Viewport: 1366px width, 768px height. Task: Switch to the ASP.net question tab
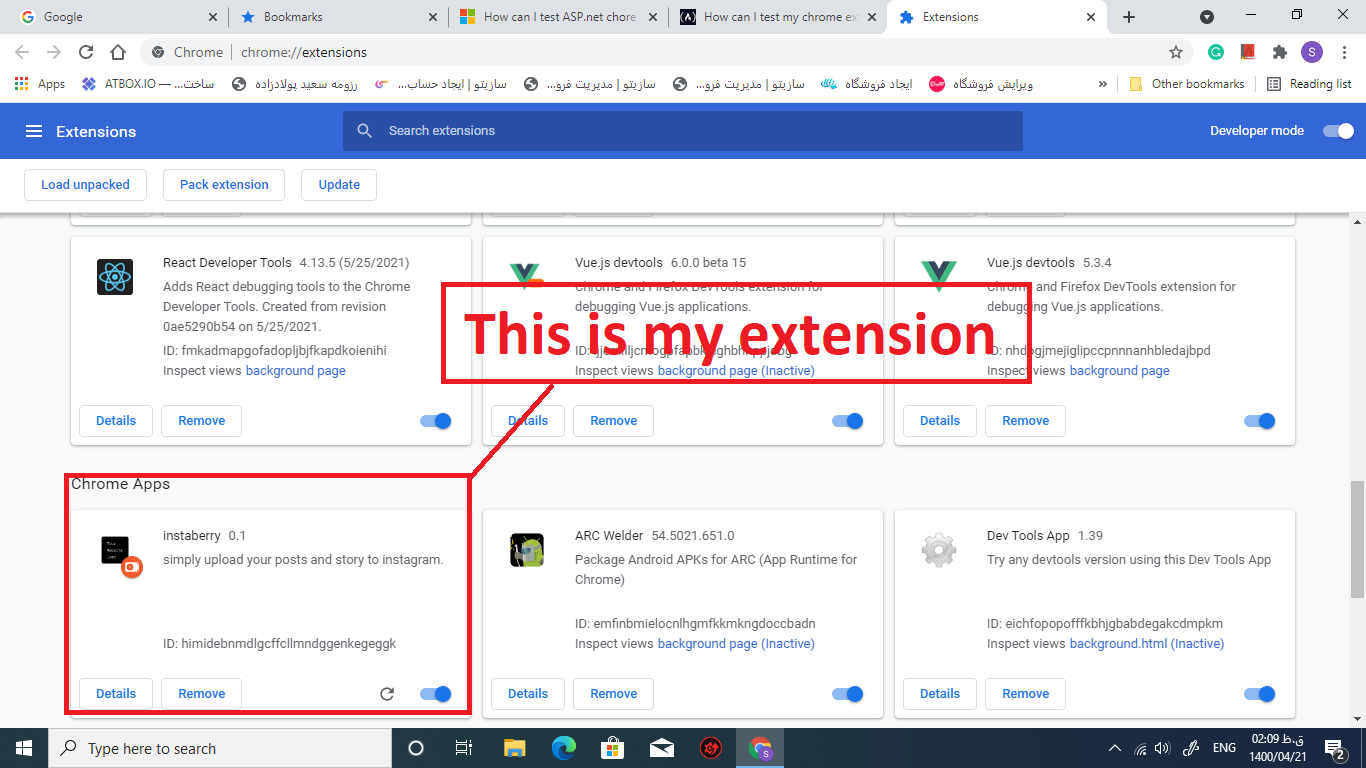pos(558,17)
